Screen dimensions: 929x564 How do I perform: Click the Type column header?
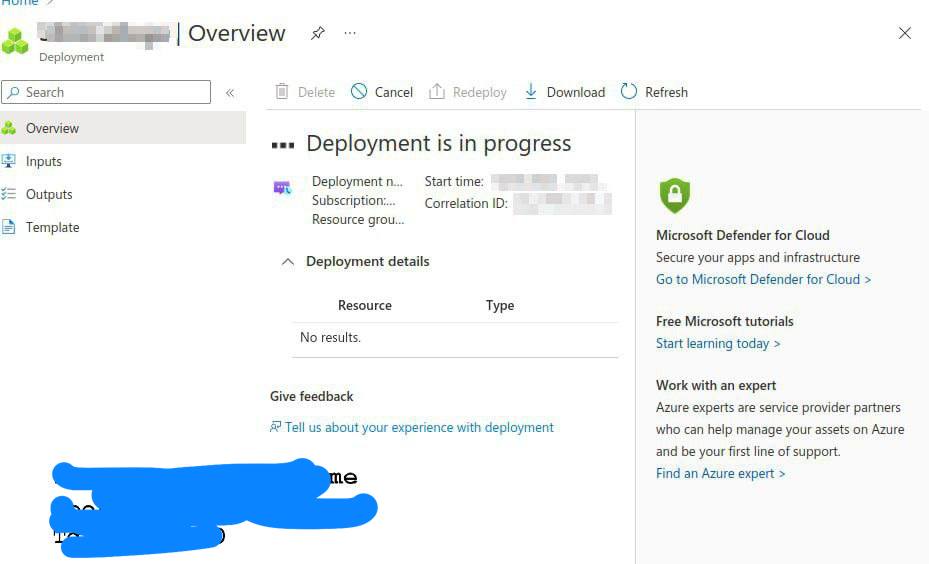(500, 306)
